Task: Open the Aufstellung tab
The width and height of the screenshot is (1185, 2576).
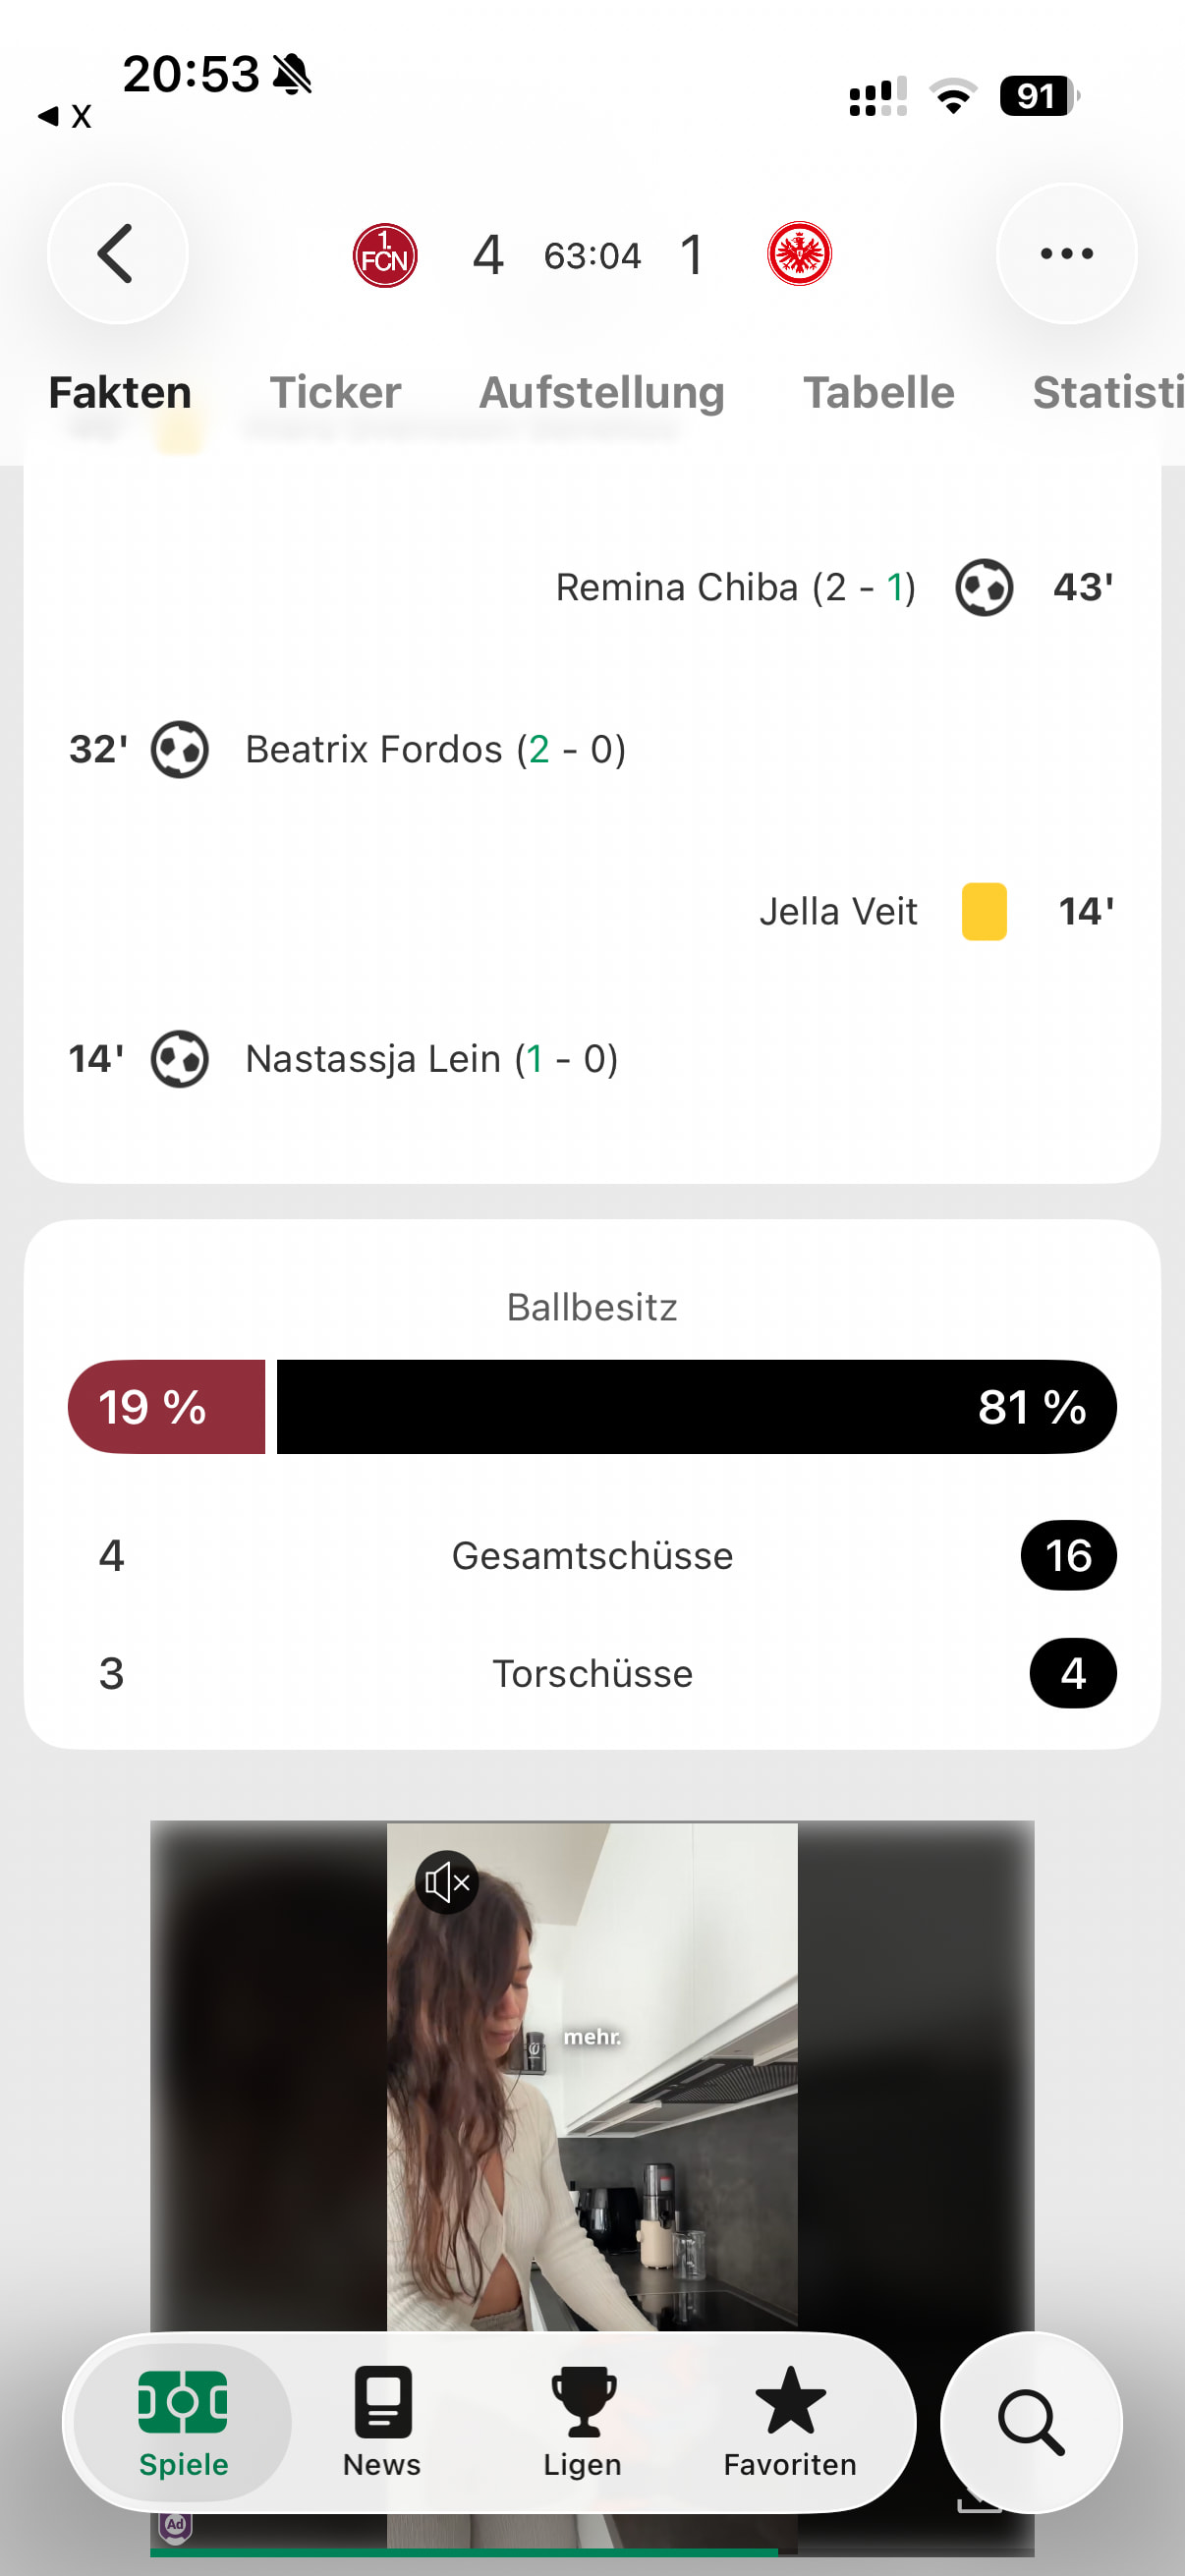Action: (x=602, y=392)
